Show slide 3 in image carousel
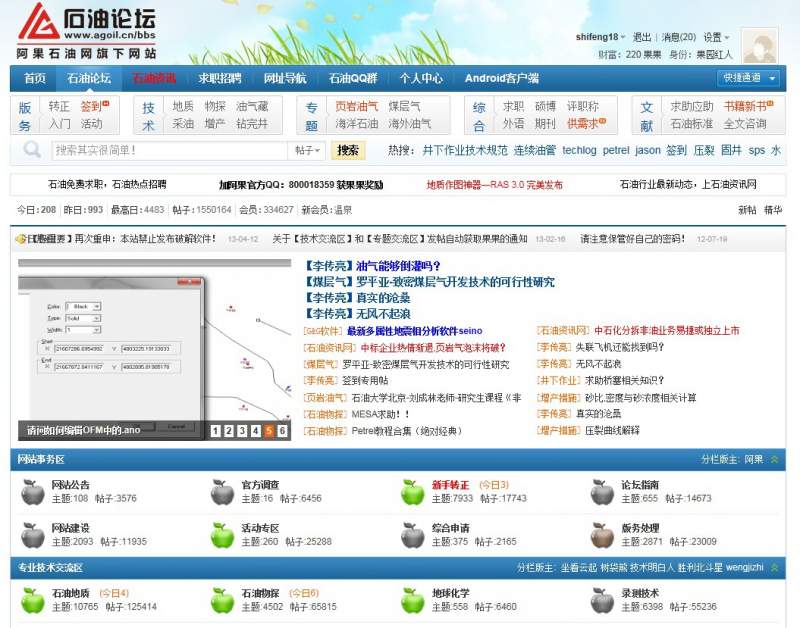The width and height of the screenshot is (800, 628). [242, 431]
